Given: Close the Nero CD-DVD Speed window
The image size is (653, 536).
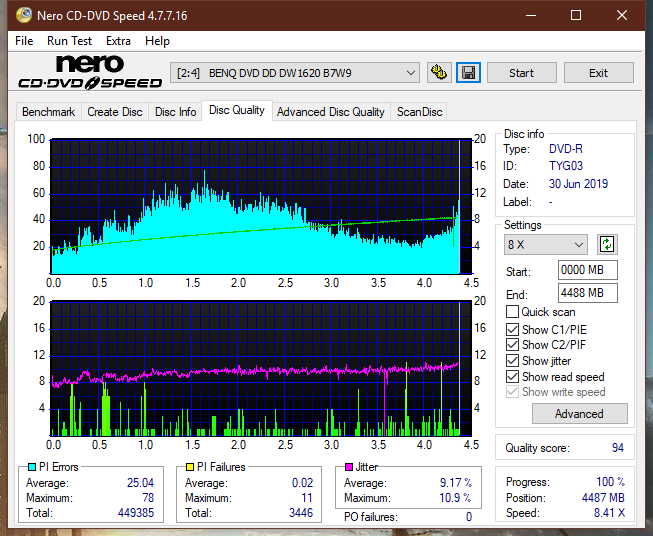Looking at the screenshot, I should coord(622,15).
